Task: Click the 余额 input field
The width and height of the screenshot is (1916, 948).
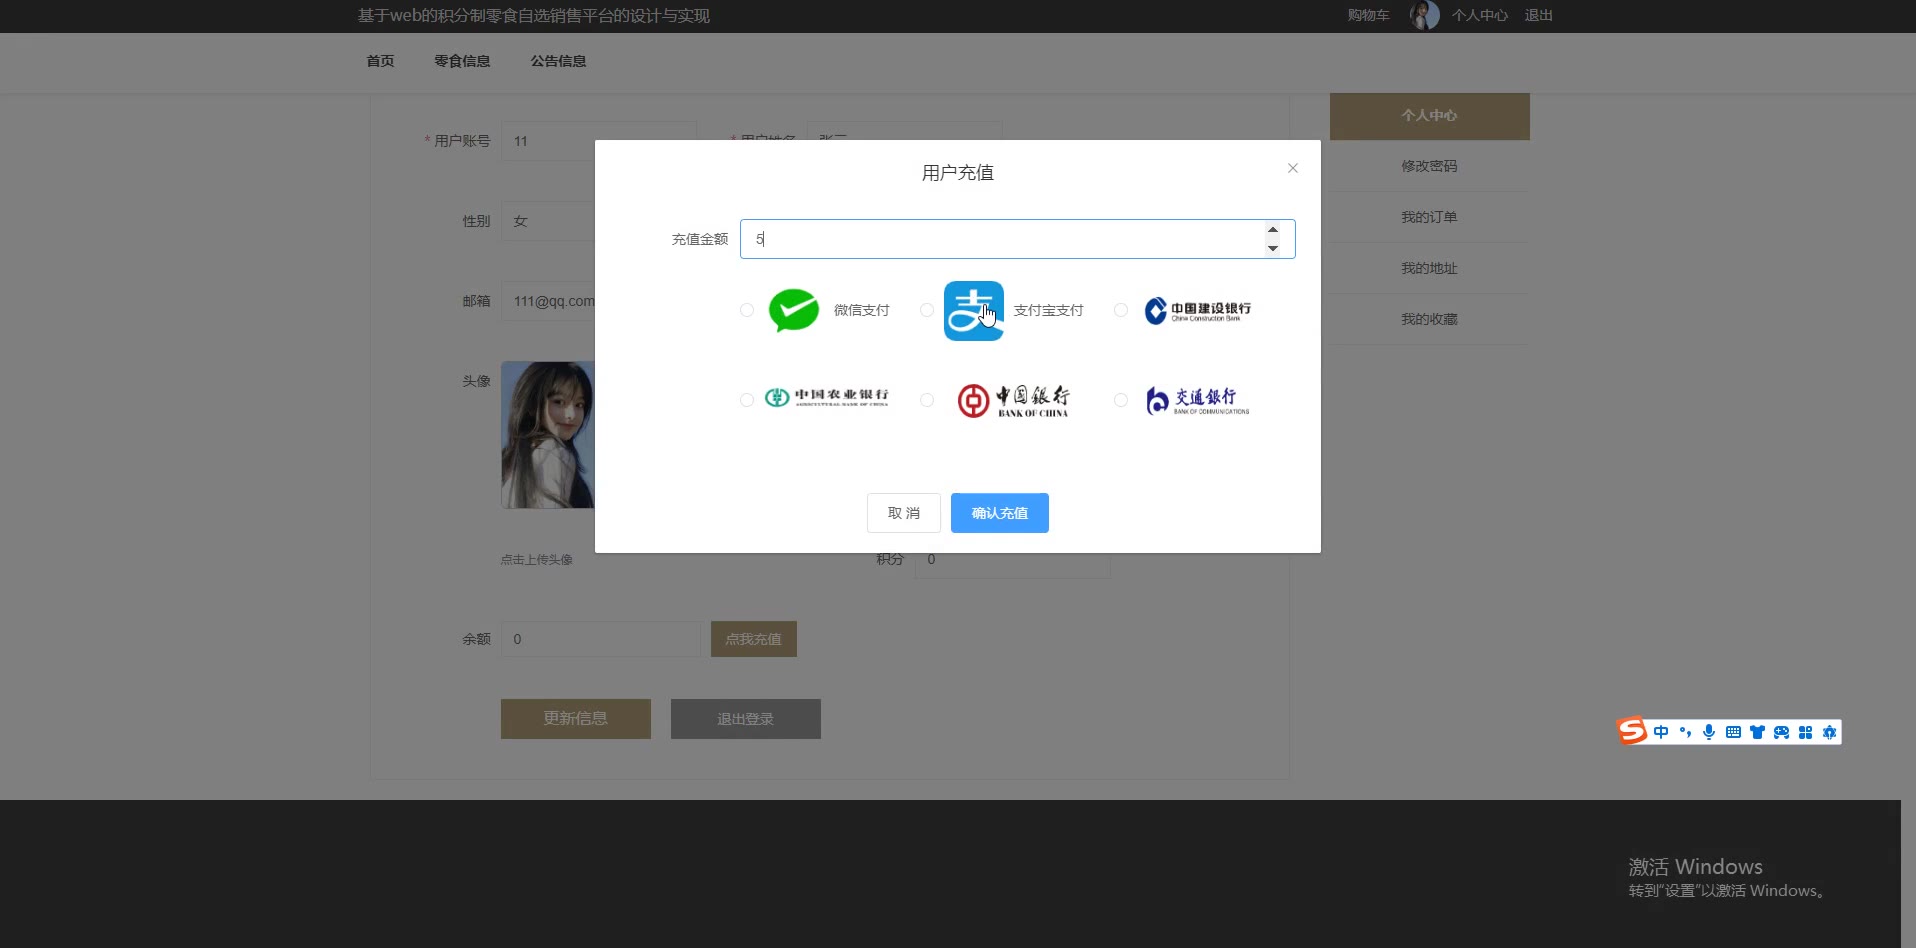Action: [x=601, y=639]
